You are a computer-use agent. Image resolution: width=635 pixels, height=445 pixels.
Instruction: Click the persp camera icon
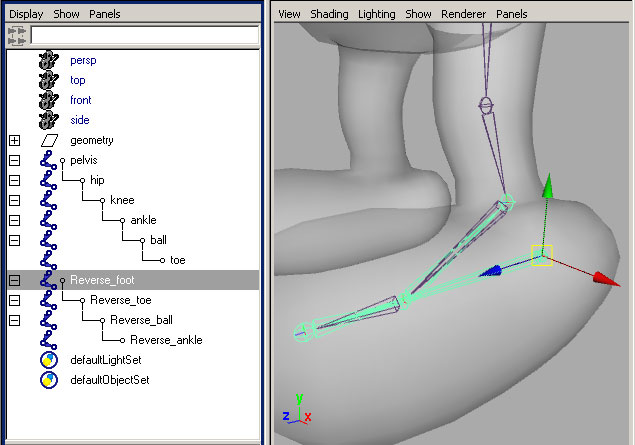(48, 60)
